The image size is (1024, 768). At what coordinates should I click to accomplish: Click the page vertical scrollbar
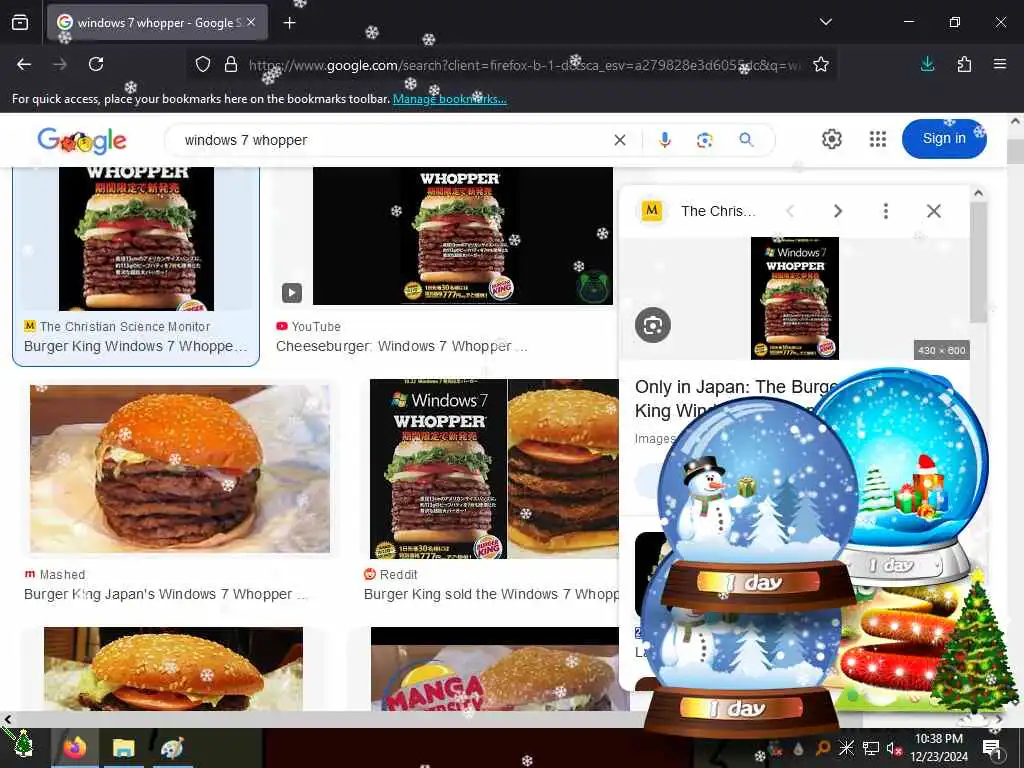[x=1016, y=152]
